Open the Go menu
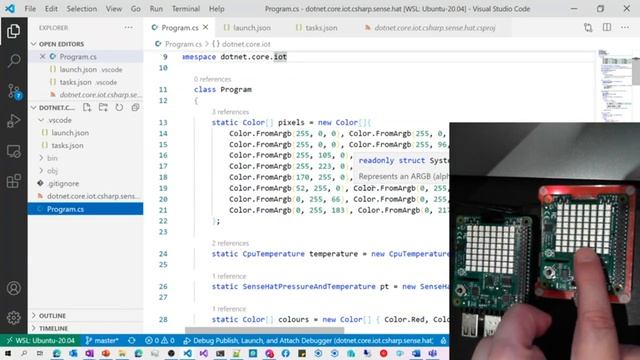The width and height of the screenshot is (640, 360). [136, 9]
